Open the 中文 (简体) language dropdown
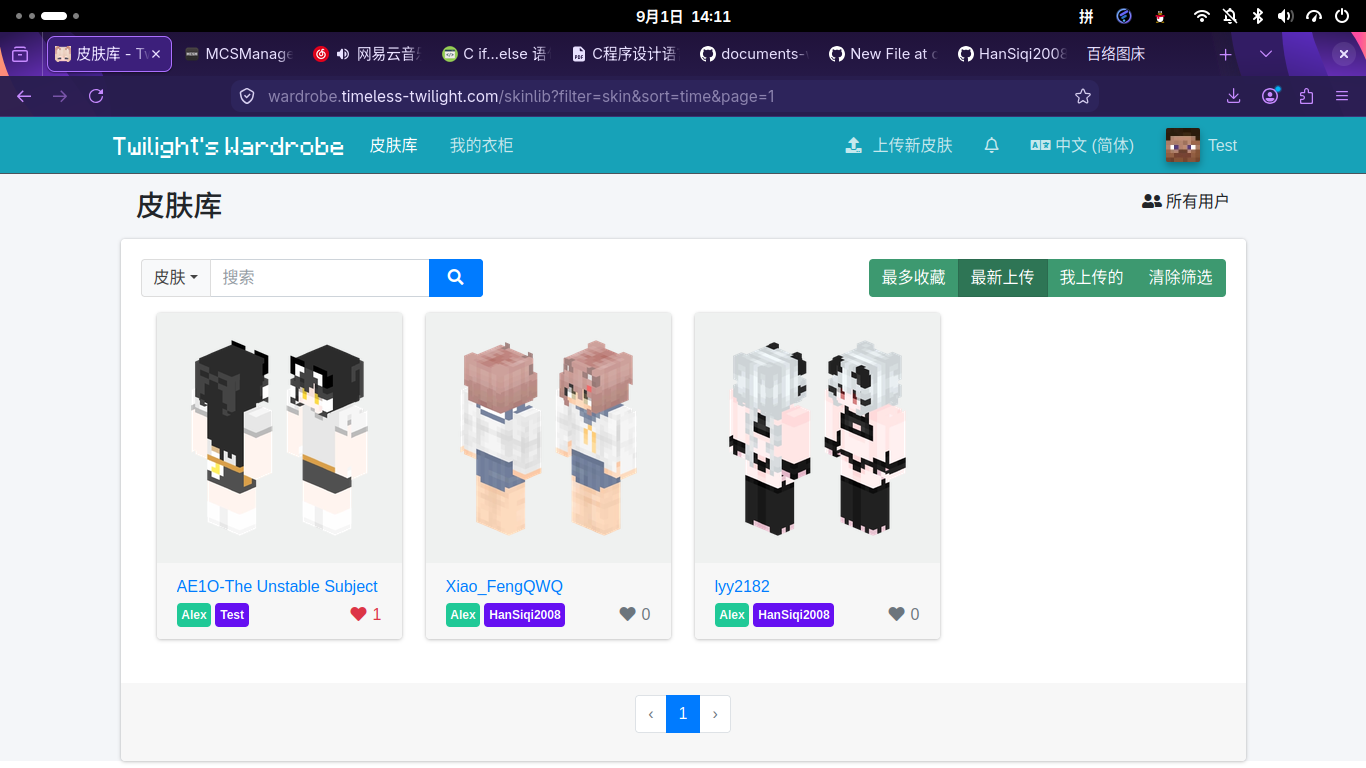This screenshot has height=768, width=1366. tap(1082, 146)
